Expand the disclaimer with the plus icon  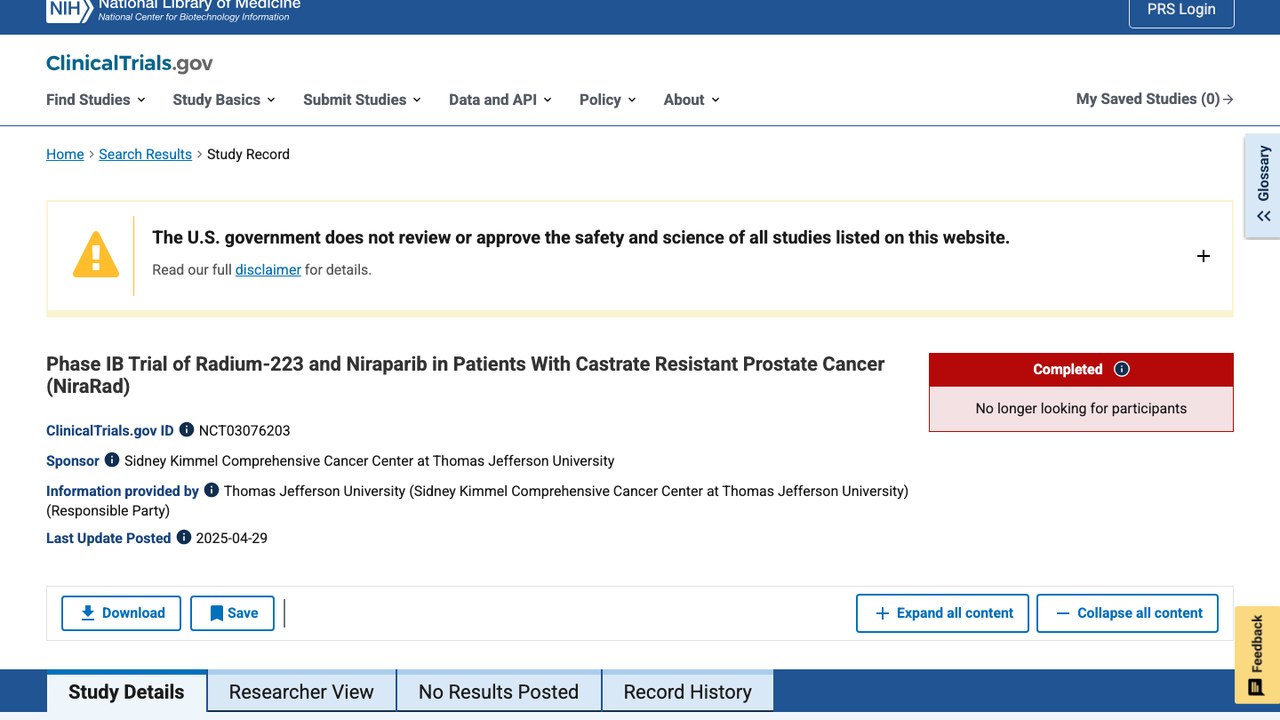click(1203, 256)
